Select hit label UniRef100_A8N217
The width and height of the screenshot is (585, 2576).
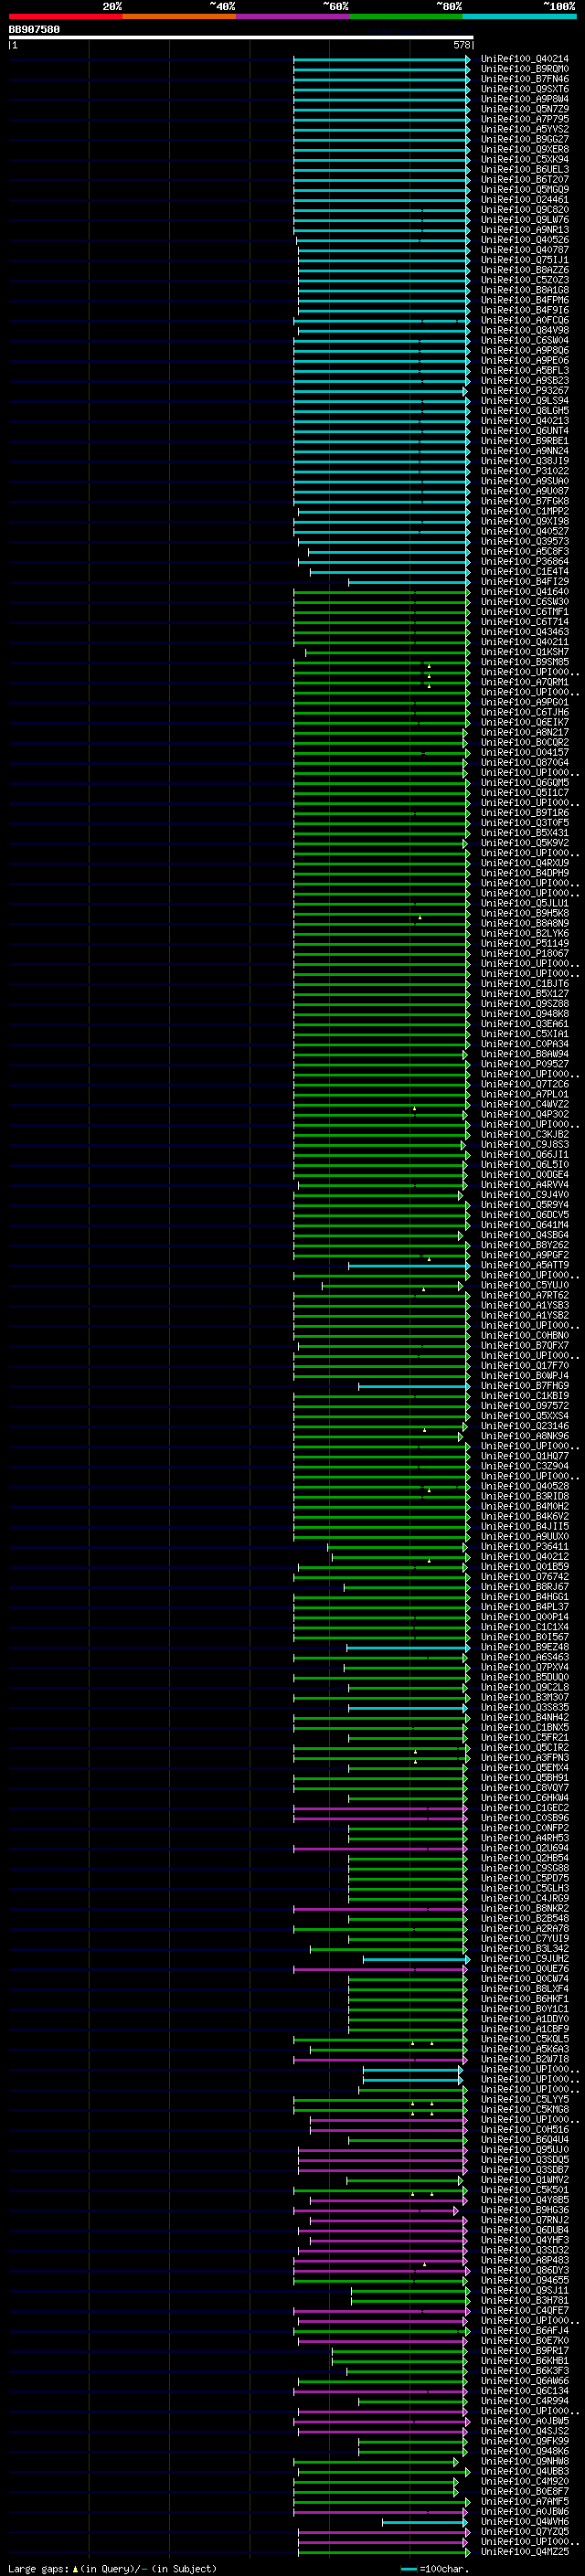[525, 733]
